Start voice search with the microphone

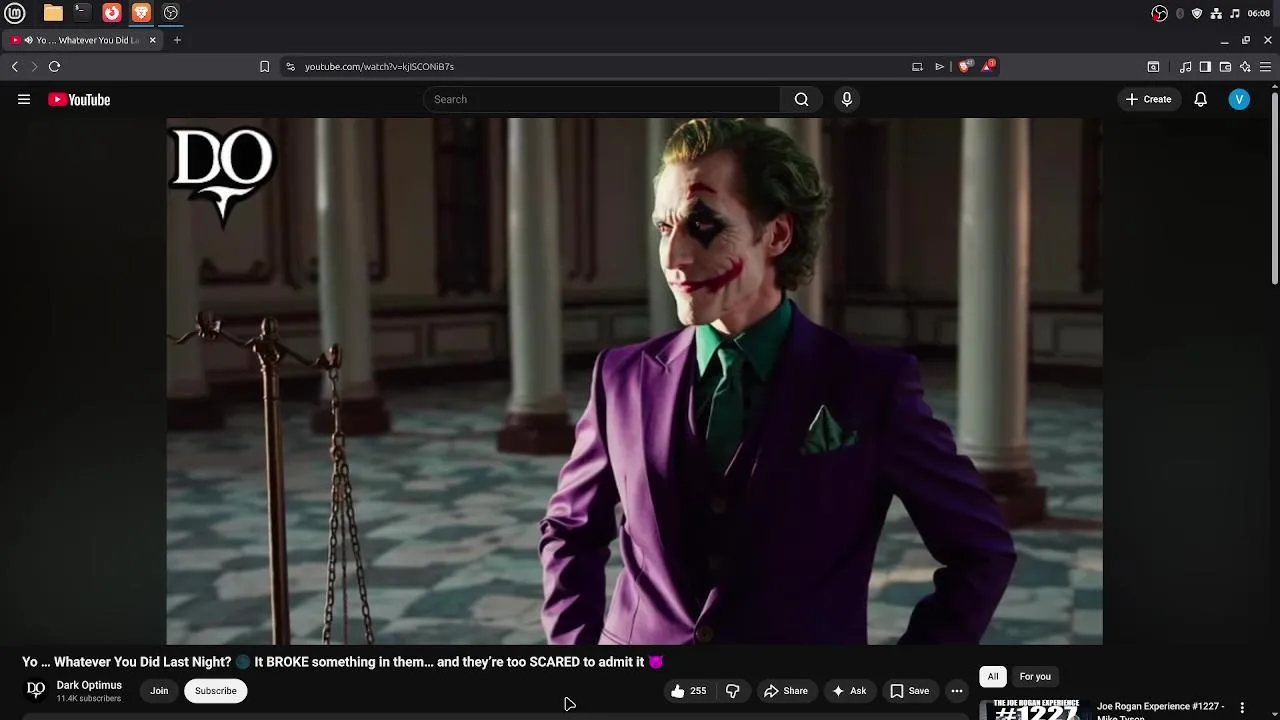tap(847, 99)
